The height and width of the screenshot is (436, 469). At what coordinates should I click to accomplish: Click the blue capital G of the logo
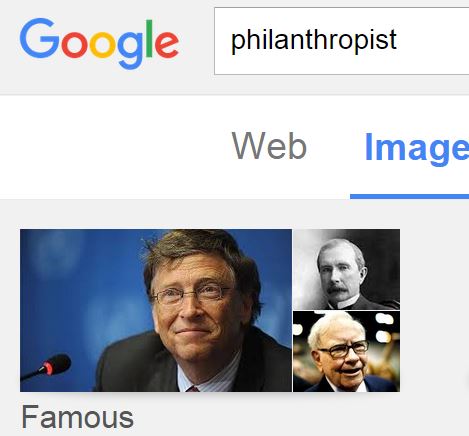pyautogui.click(x=39, y=38)
